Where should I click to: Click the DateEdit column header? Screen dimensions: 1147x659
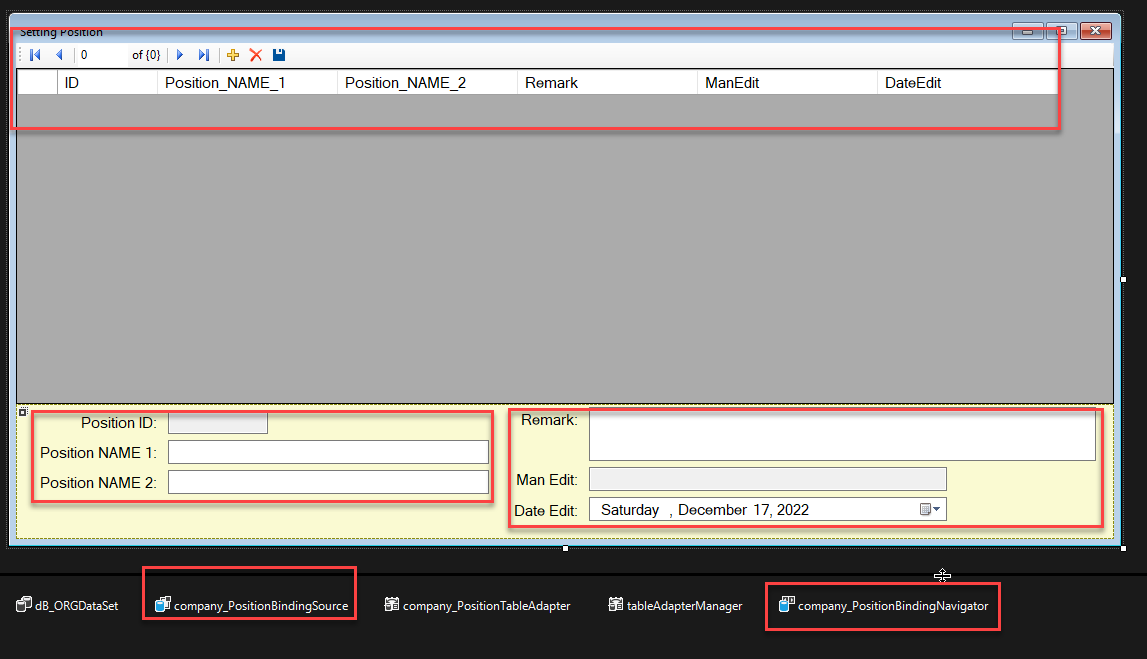[912, 83]
